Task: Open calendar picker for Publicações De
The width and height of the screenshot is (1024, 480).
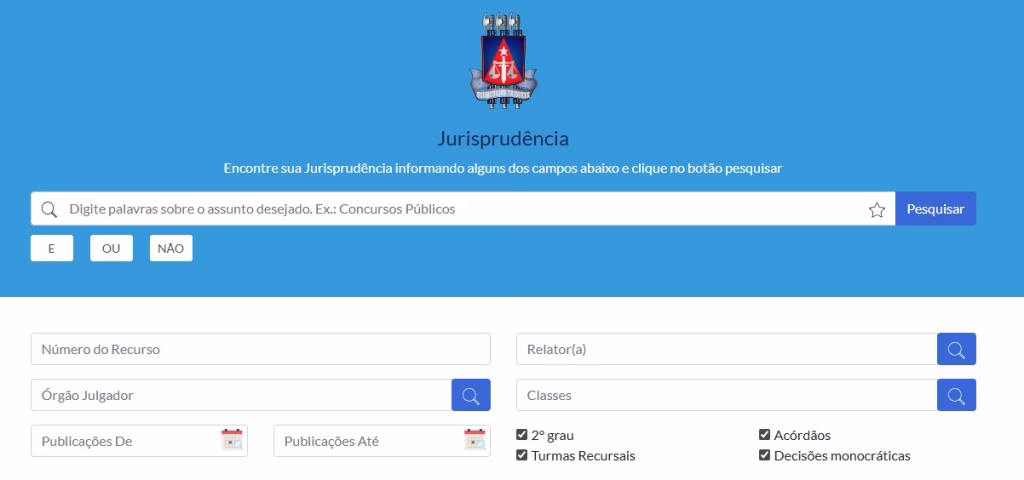Action: 232,440
